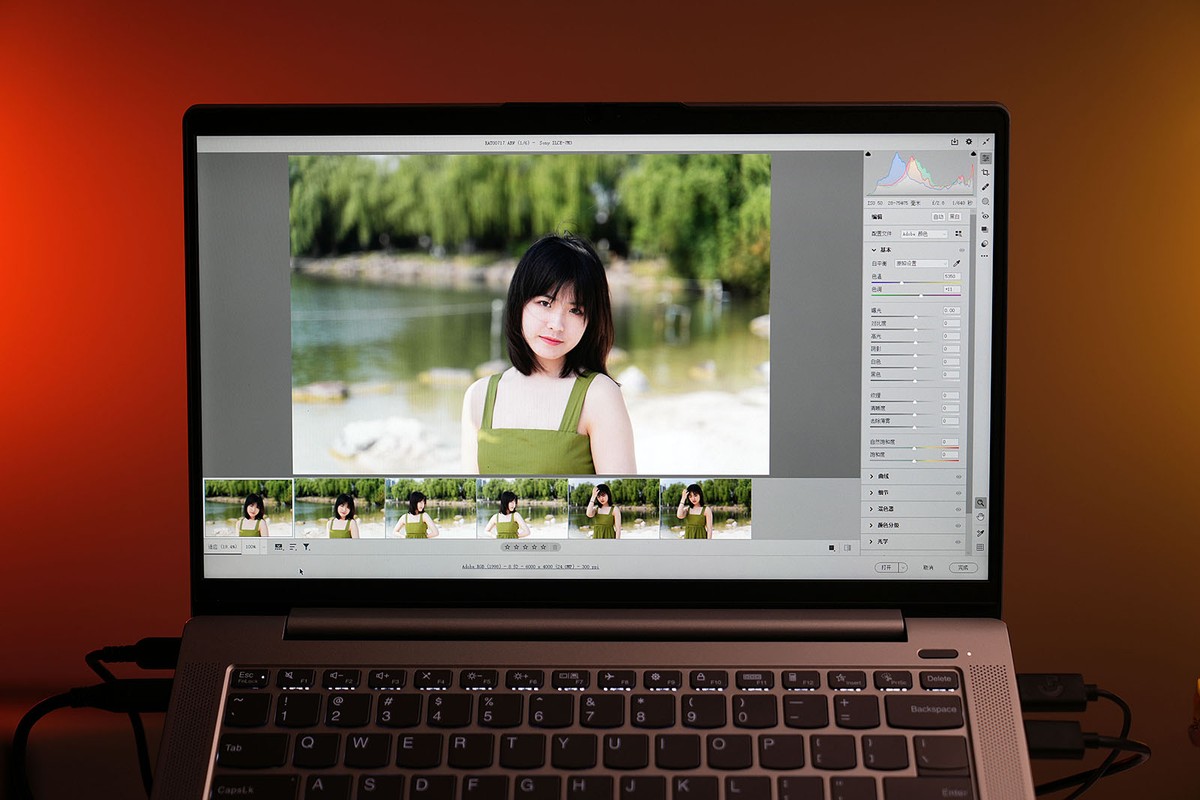The width and height of the screenshot is (1200, 800).
Task: Select the Hand tool
Action: 980,517
